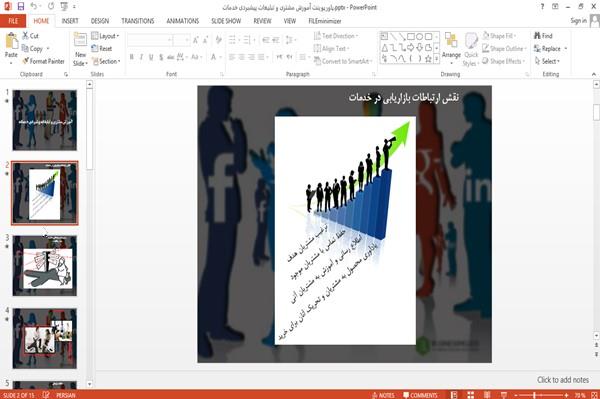Fit slide to current window icon
The image size is (600, 399).
click(x=594, y=395)
